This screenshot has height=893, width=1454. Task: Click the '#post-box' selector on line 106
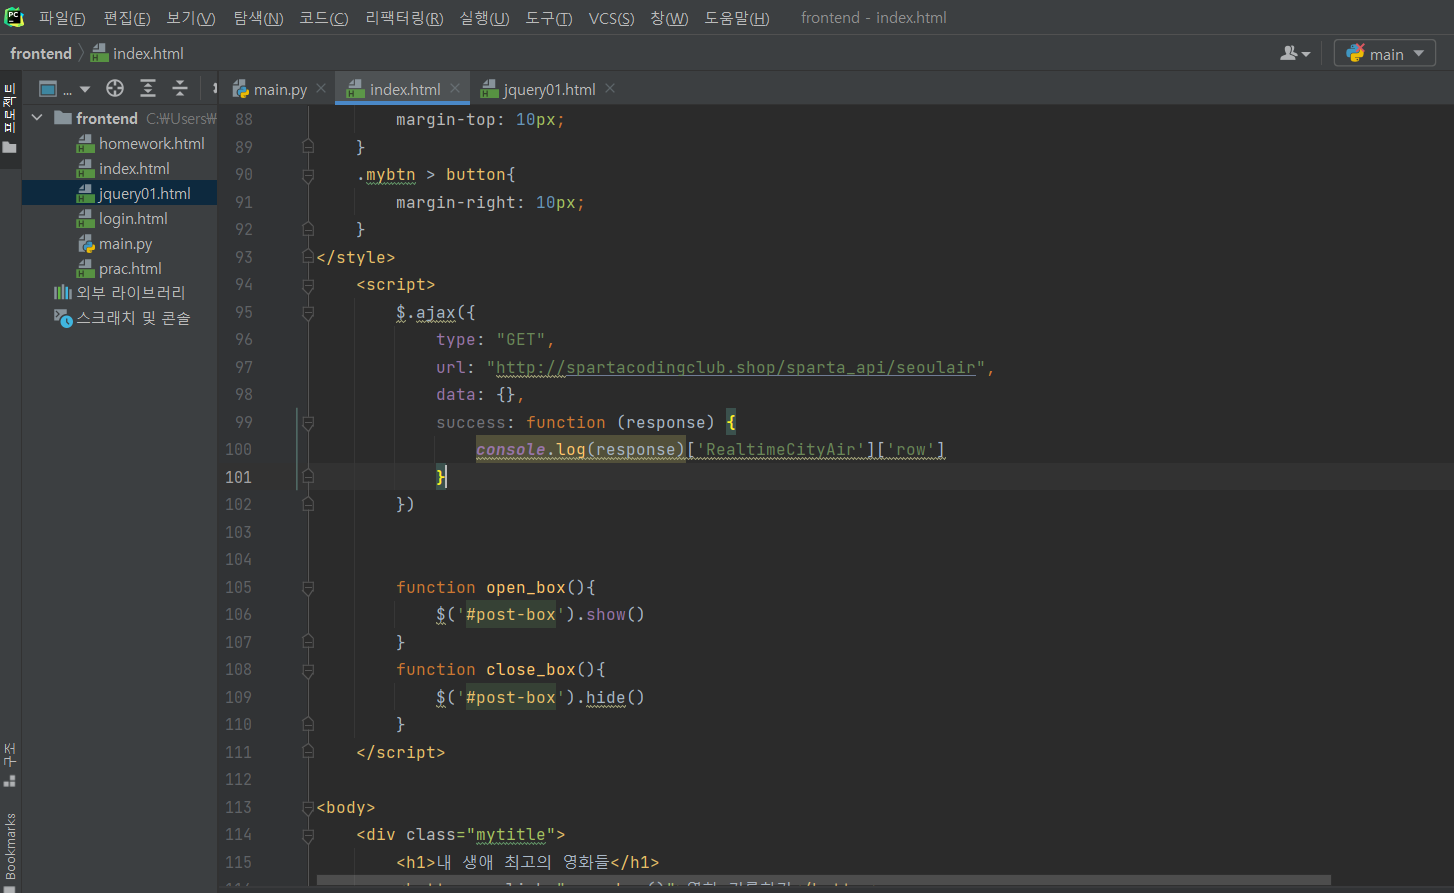click(x=510, y=614)
